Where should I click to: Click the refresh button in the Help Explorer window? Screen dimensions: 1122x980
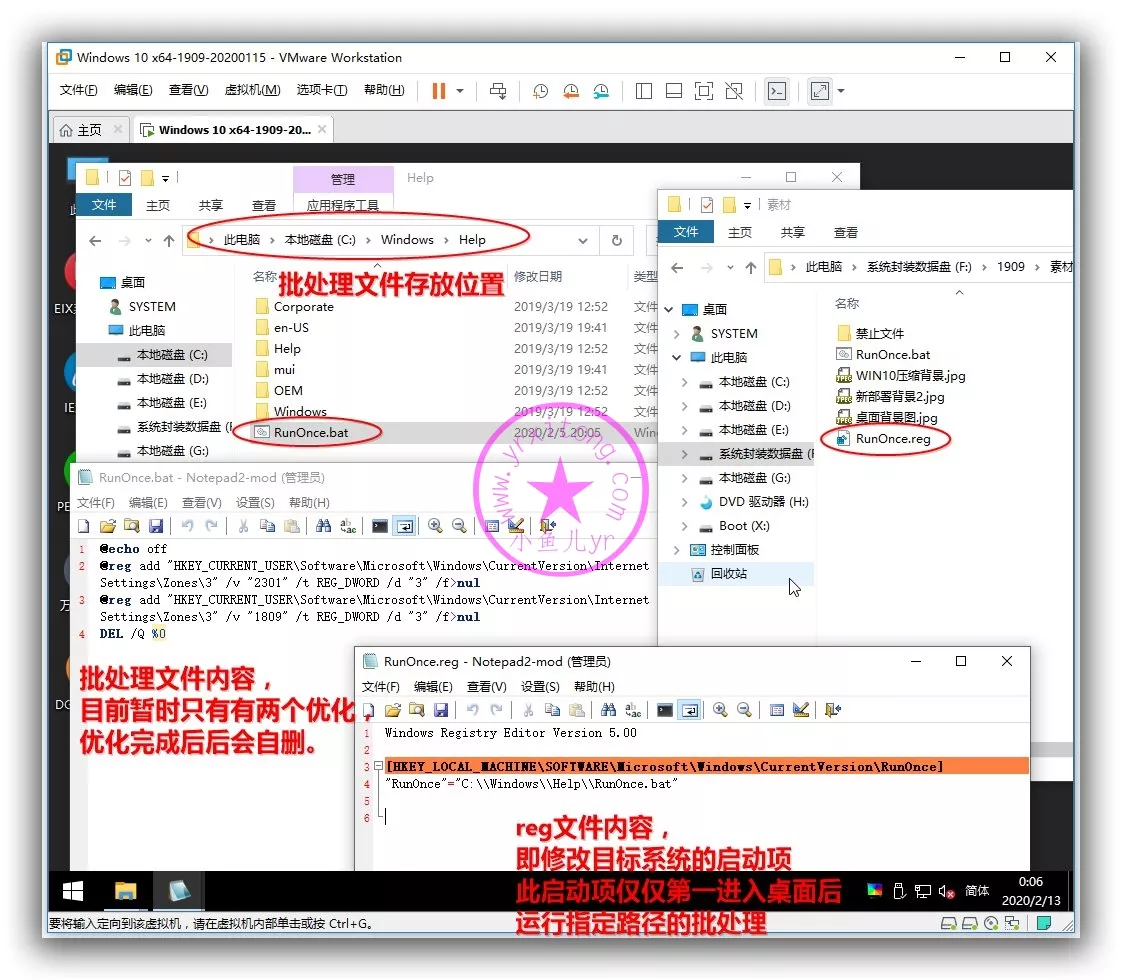[617, 240]
